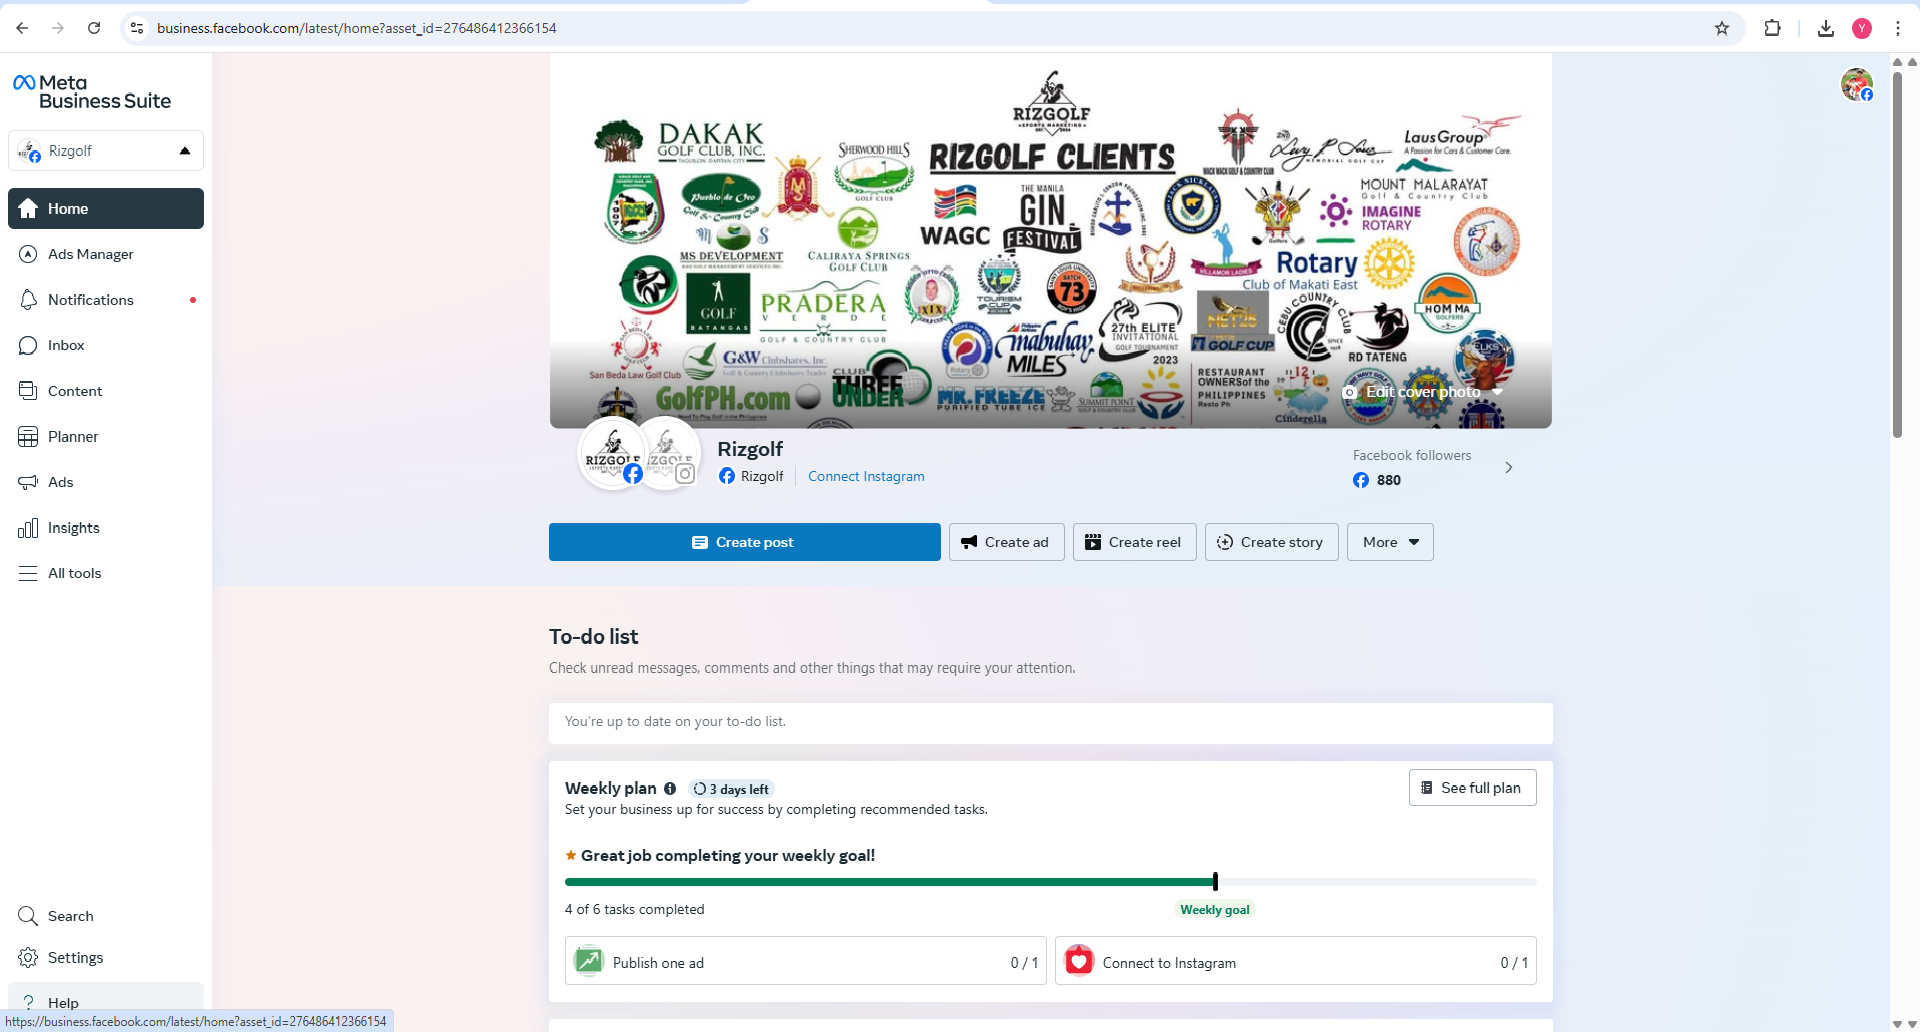Click the Create post button
The height and width of the screenshot is (1032, 1920).
(x=745, y=542)
